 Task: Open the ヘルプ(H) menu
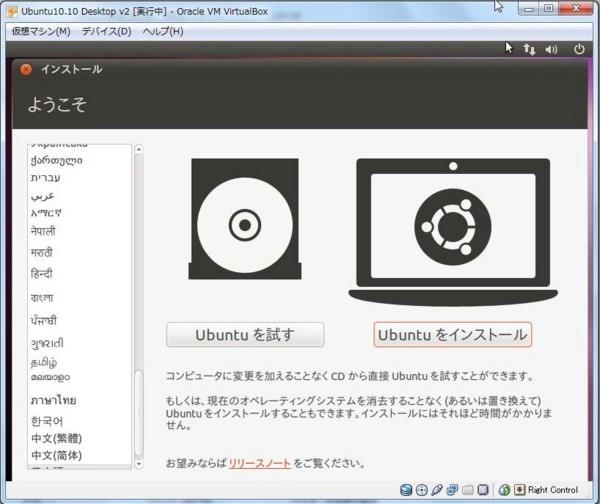point(163,31)
